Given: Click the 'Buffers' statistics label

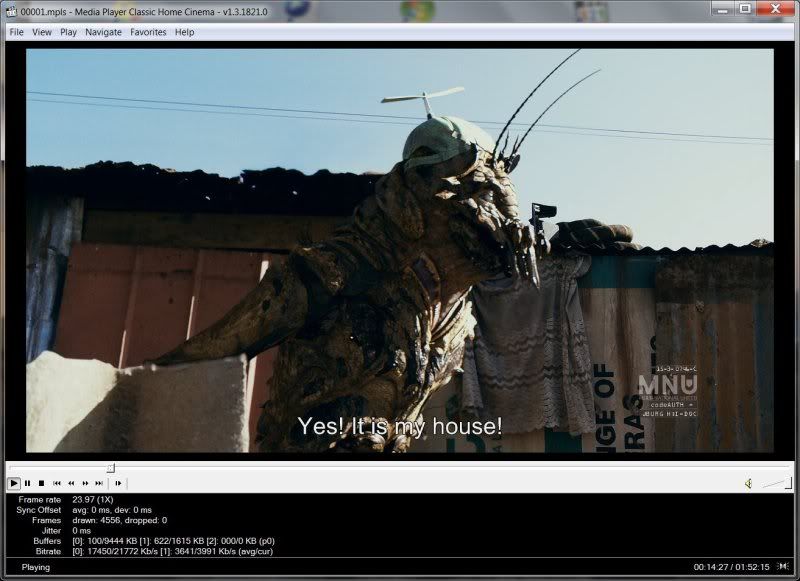Looking at the screenshot, I should click(47, 541).
